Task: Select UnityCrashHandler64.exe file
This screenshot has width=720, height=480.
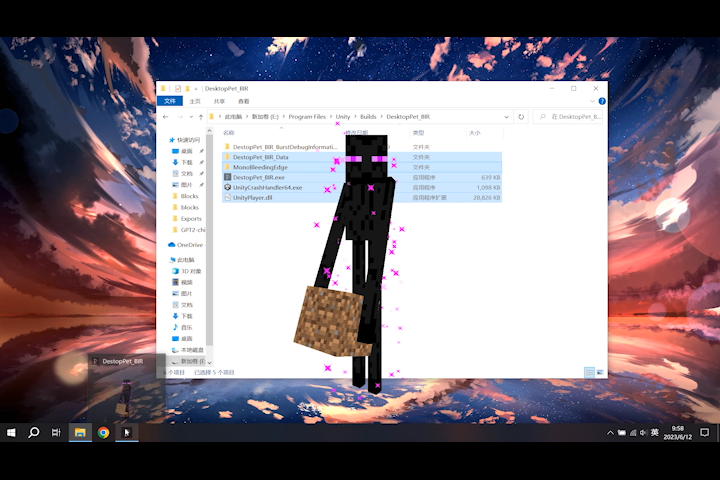Action: 267,187
